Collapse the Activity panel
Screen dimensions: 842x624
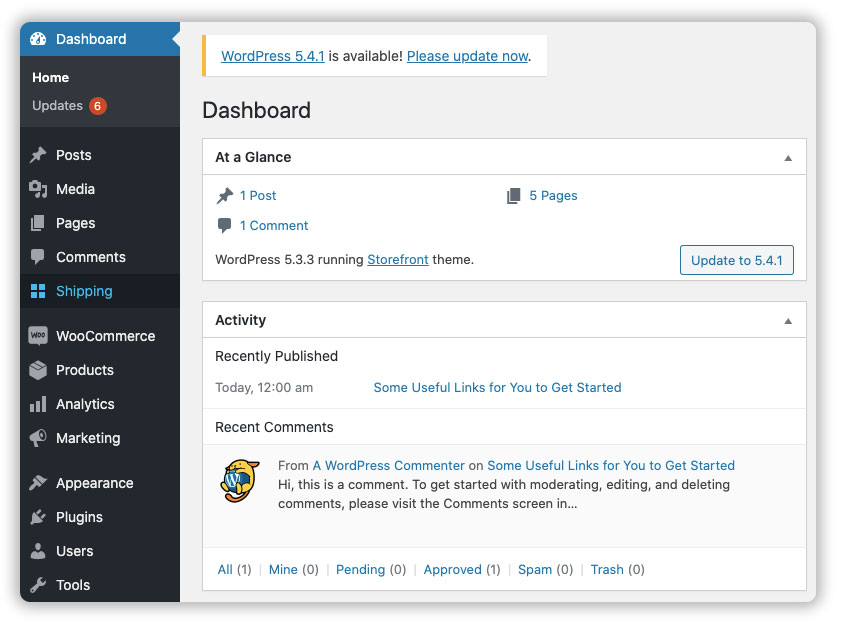788,321
